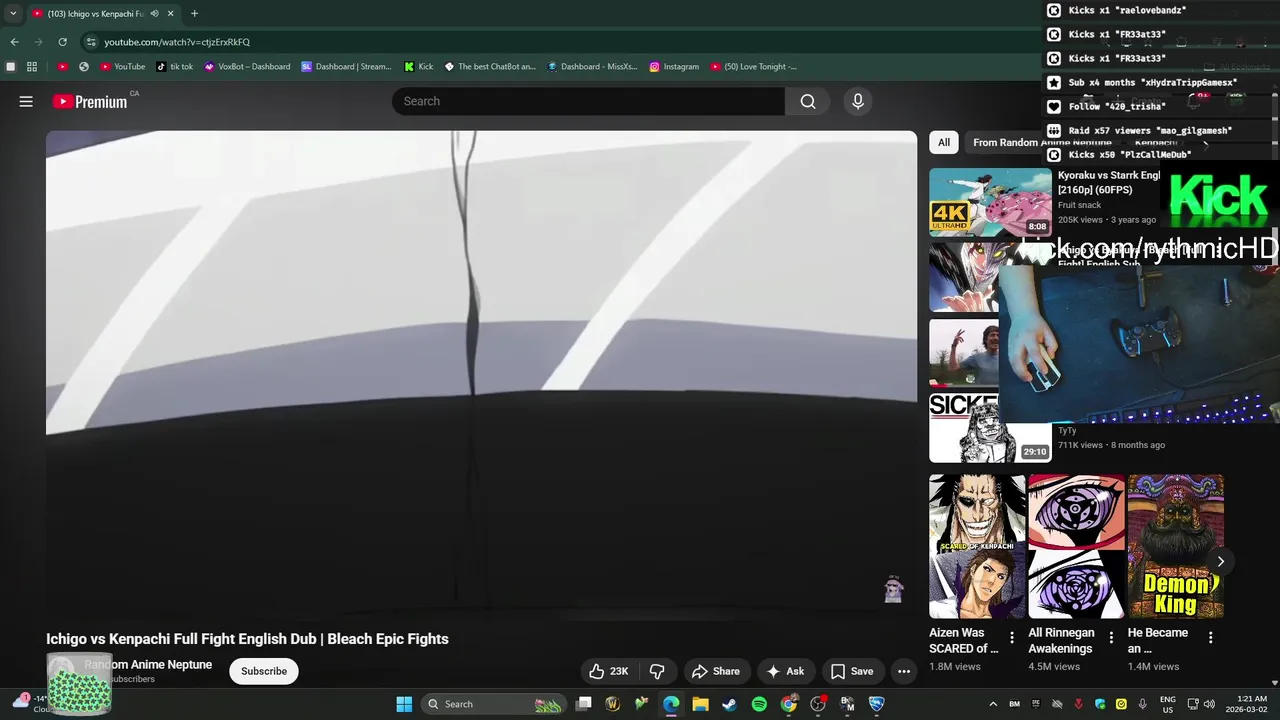
Task: Open volume control in the system tray
Action: click(x=1209, y=704)
